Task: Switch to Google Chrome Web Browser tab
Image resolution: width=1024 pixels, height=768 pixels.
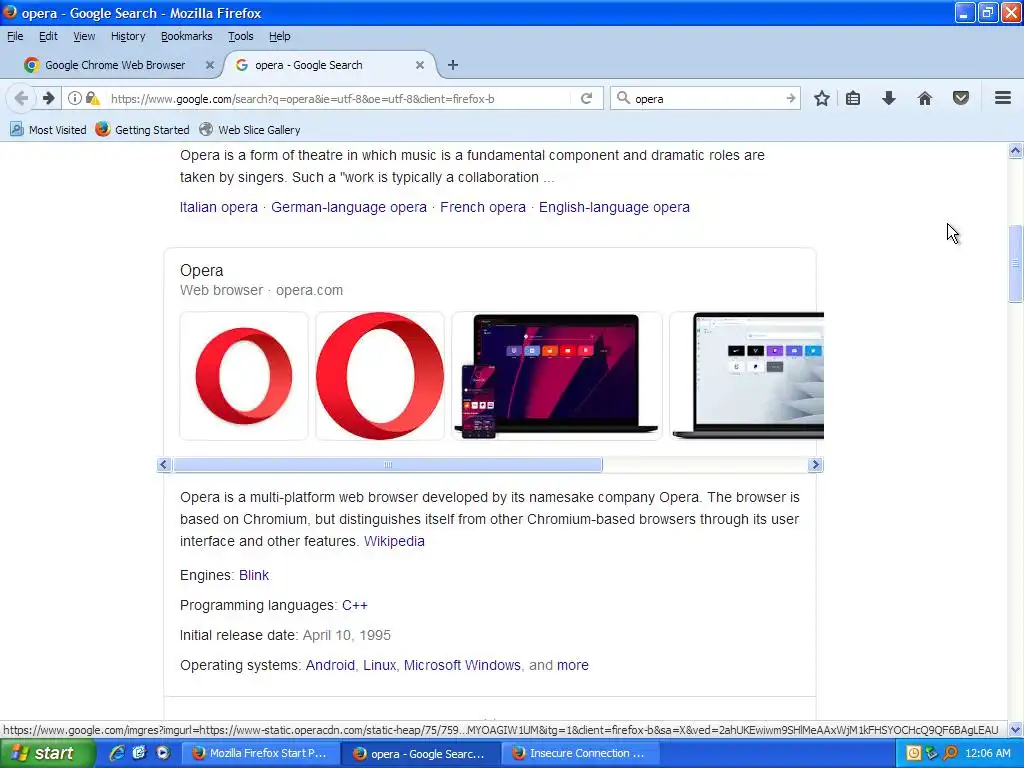Action: (x=114, y=65)
